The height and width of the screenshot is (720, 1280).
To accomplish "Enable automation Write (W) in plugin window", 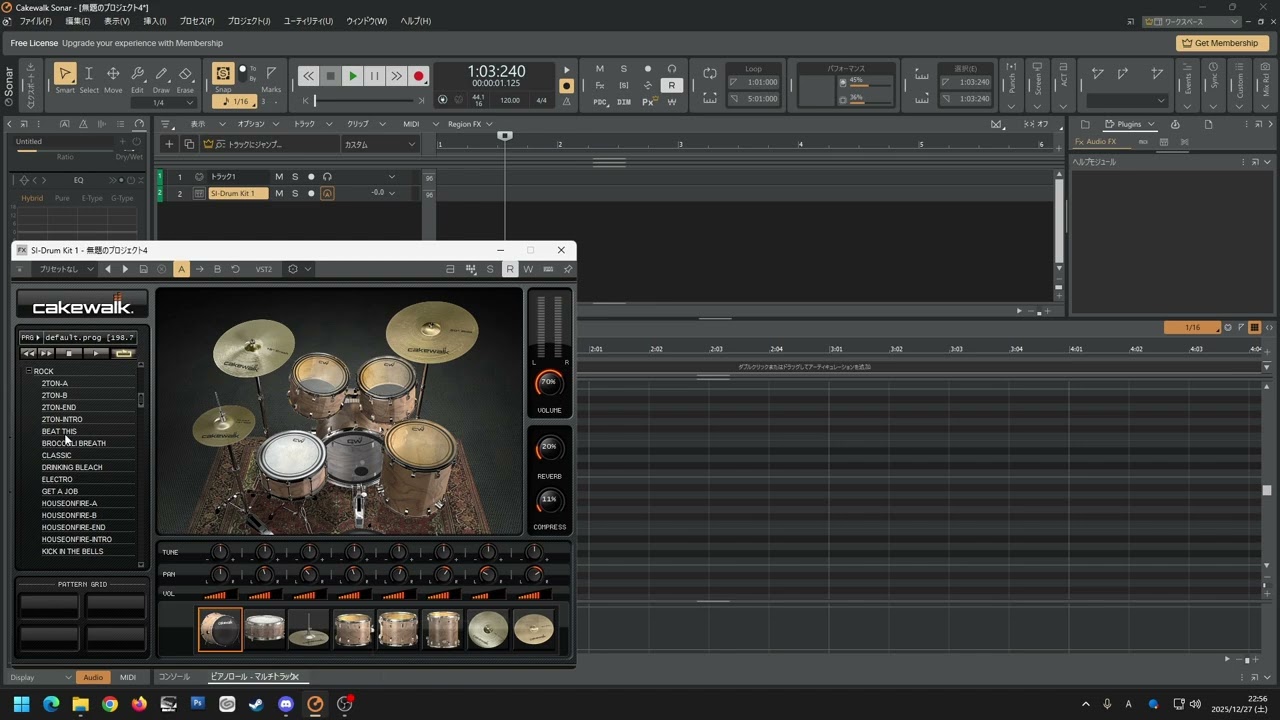I will point(528,269).
